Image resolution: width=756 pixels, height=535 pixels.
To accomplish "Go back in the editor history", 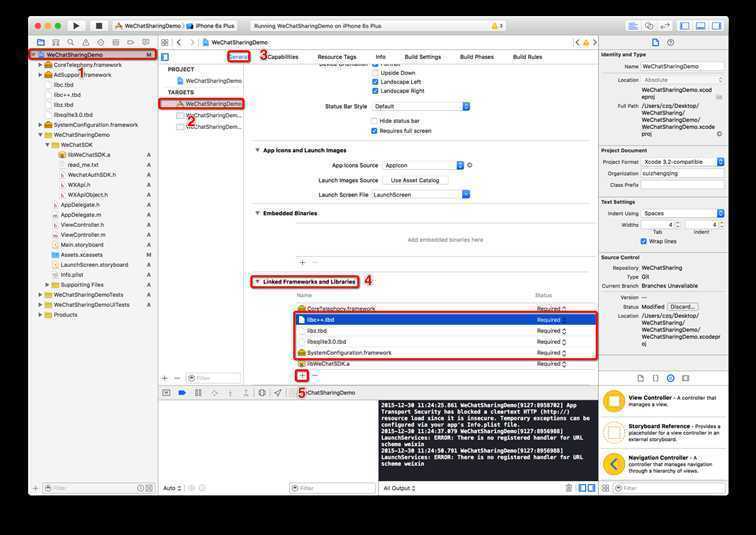I will 179,42.
